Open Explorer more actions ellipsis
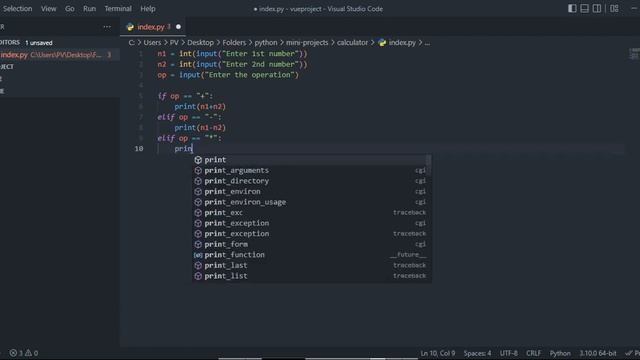Viewport: 640px width, 360px height. pyautogui.click(x=107, y=27)
